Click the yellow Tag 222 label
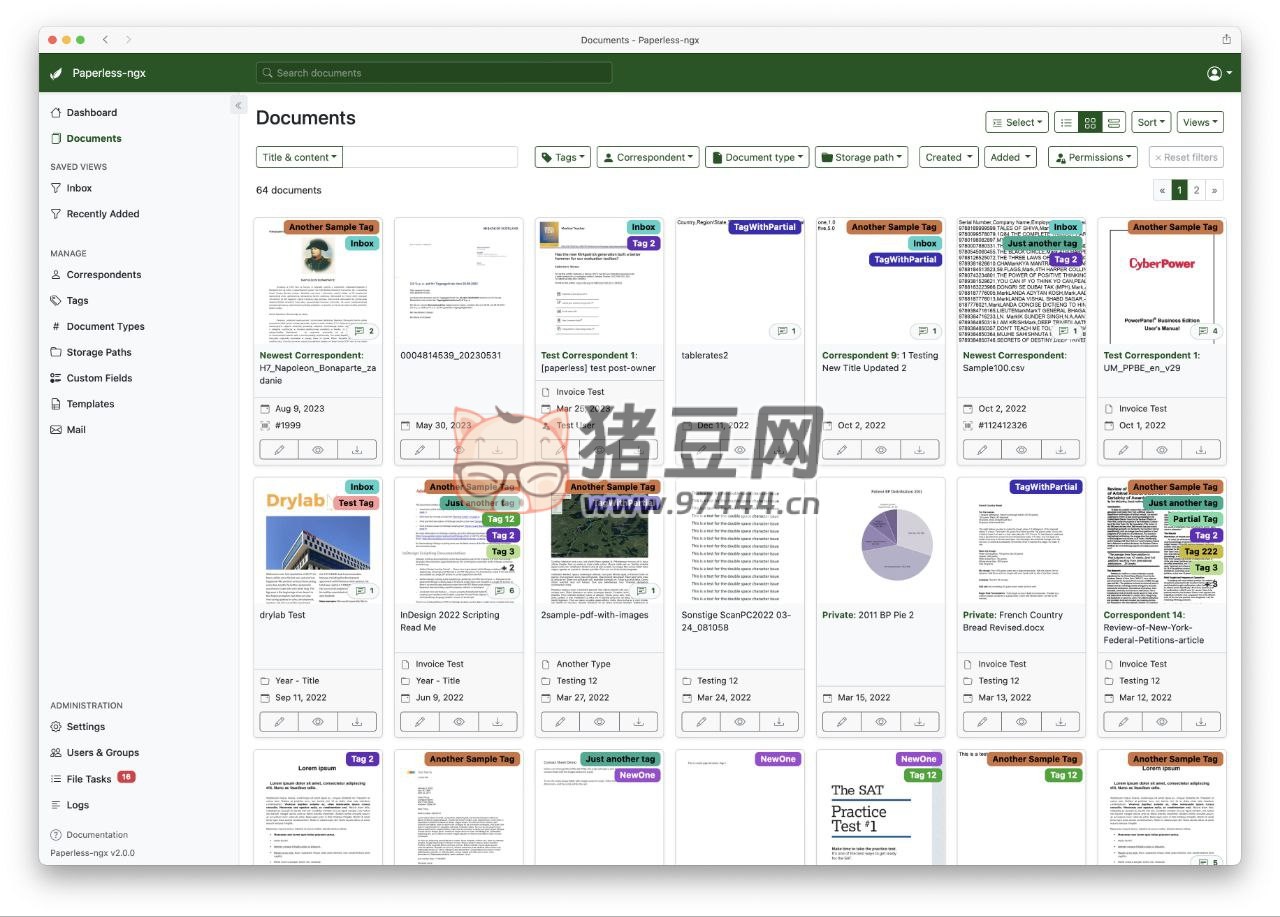The width and height of the screenshot is (1280, 917). (1200, 551)
